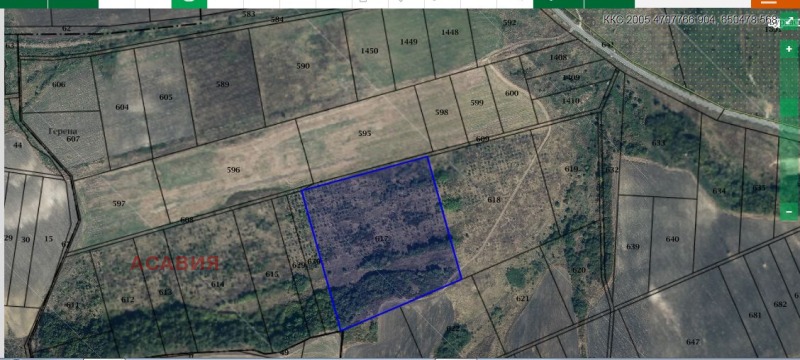The height and width of the screenshot is (360, 800).
Task: Select parcel 590
Action: [303, 66]
